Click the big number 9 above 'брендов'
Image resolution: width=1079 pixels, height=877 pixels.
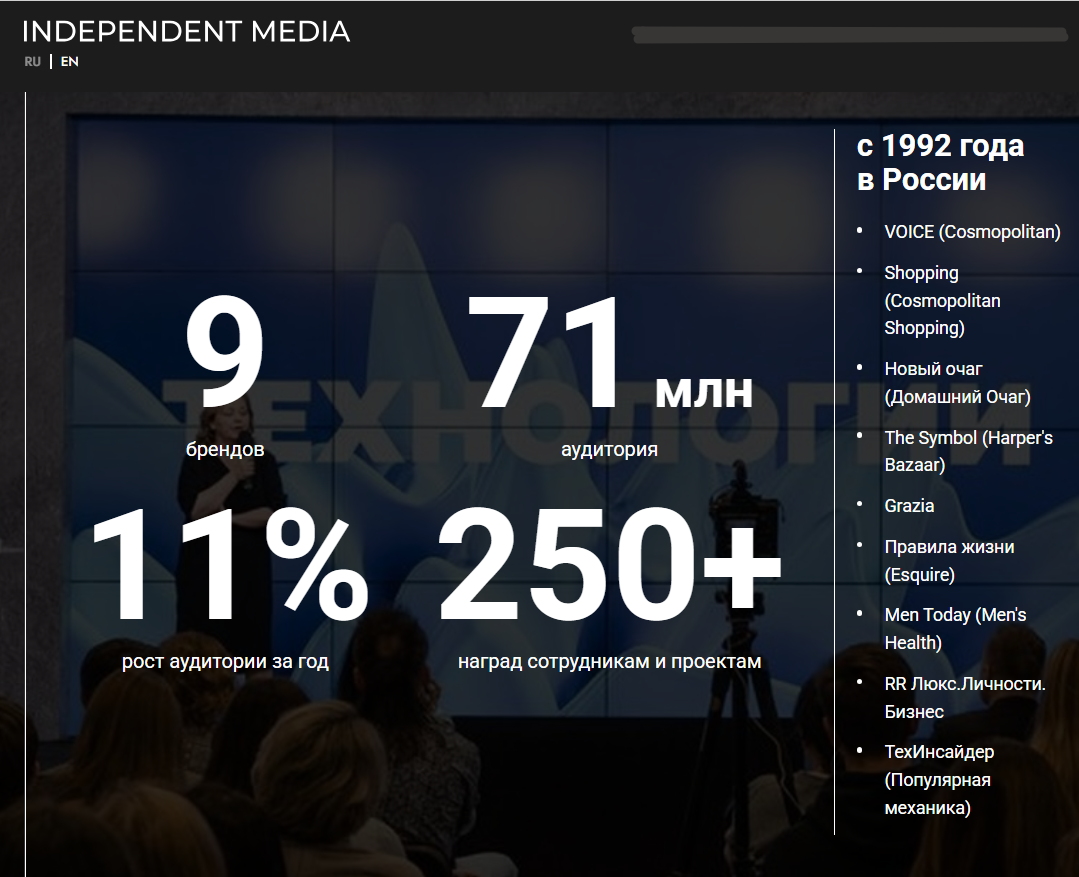(x=224, y=351)
